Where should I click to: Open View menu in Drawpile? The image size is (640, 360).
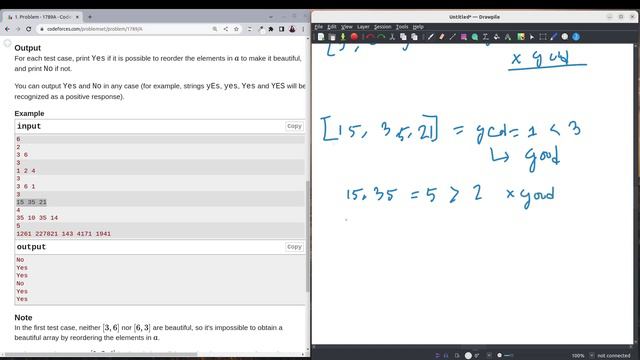click(347, 27)
